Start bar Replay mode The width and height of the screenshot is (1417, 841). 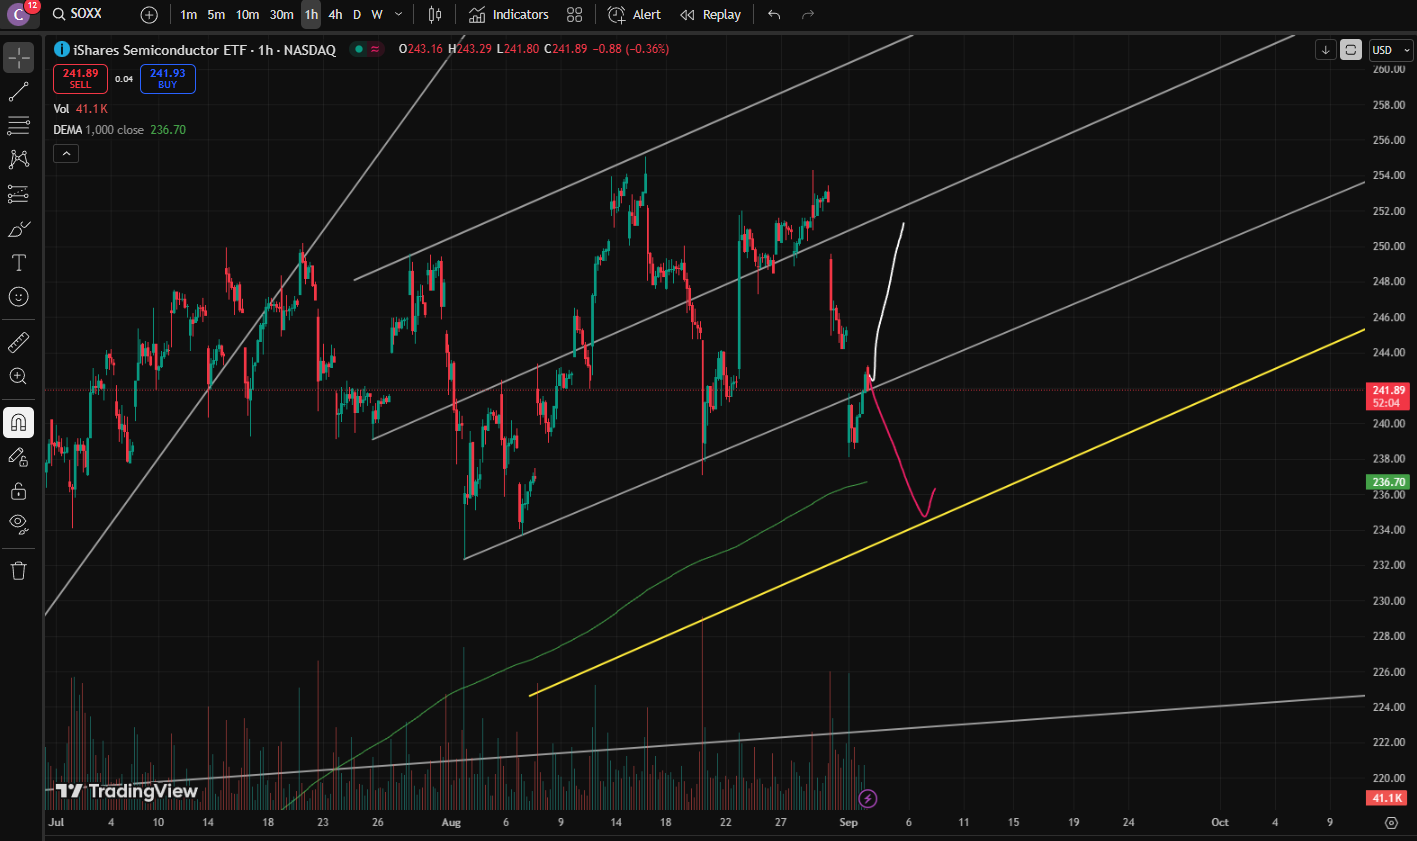pyautogui.click(x=711, y=15)
